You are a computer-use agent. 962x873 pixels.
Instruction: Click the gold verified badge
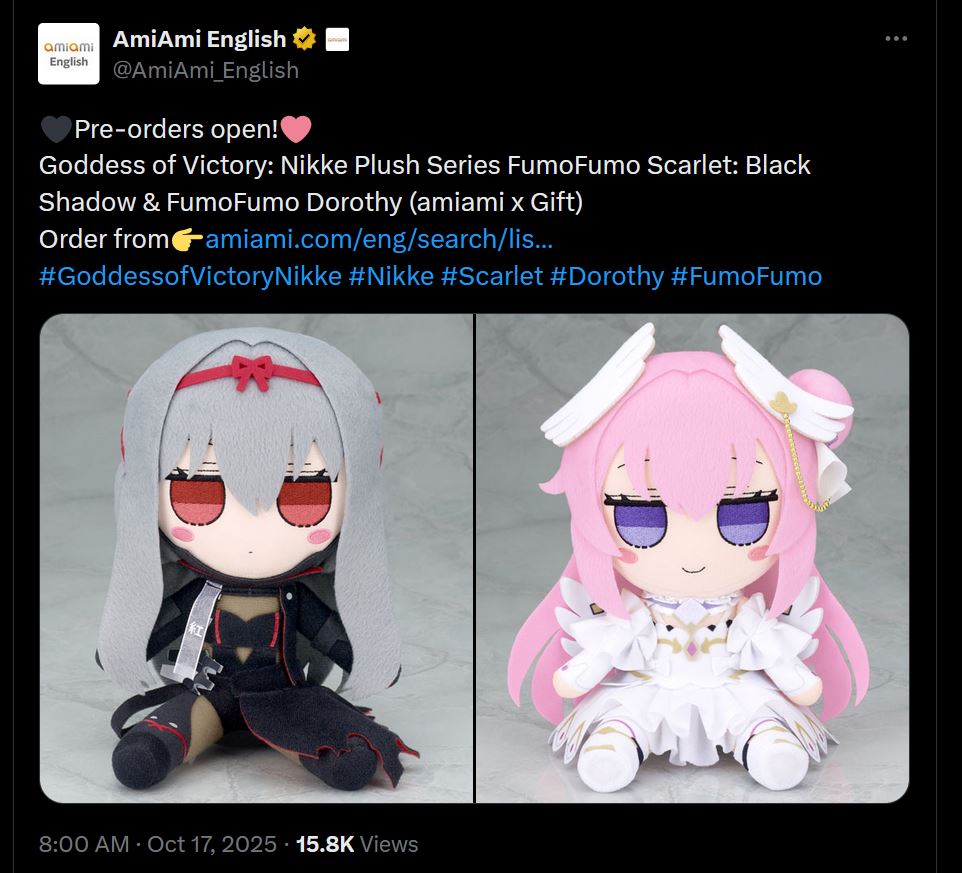tap(304, 39)
